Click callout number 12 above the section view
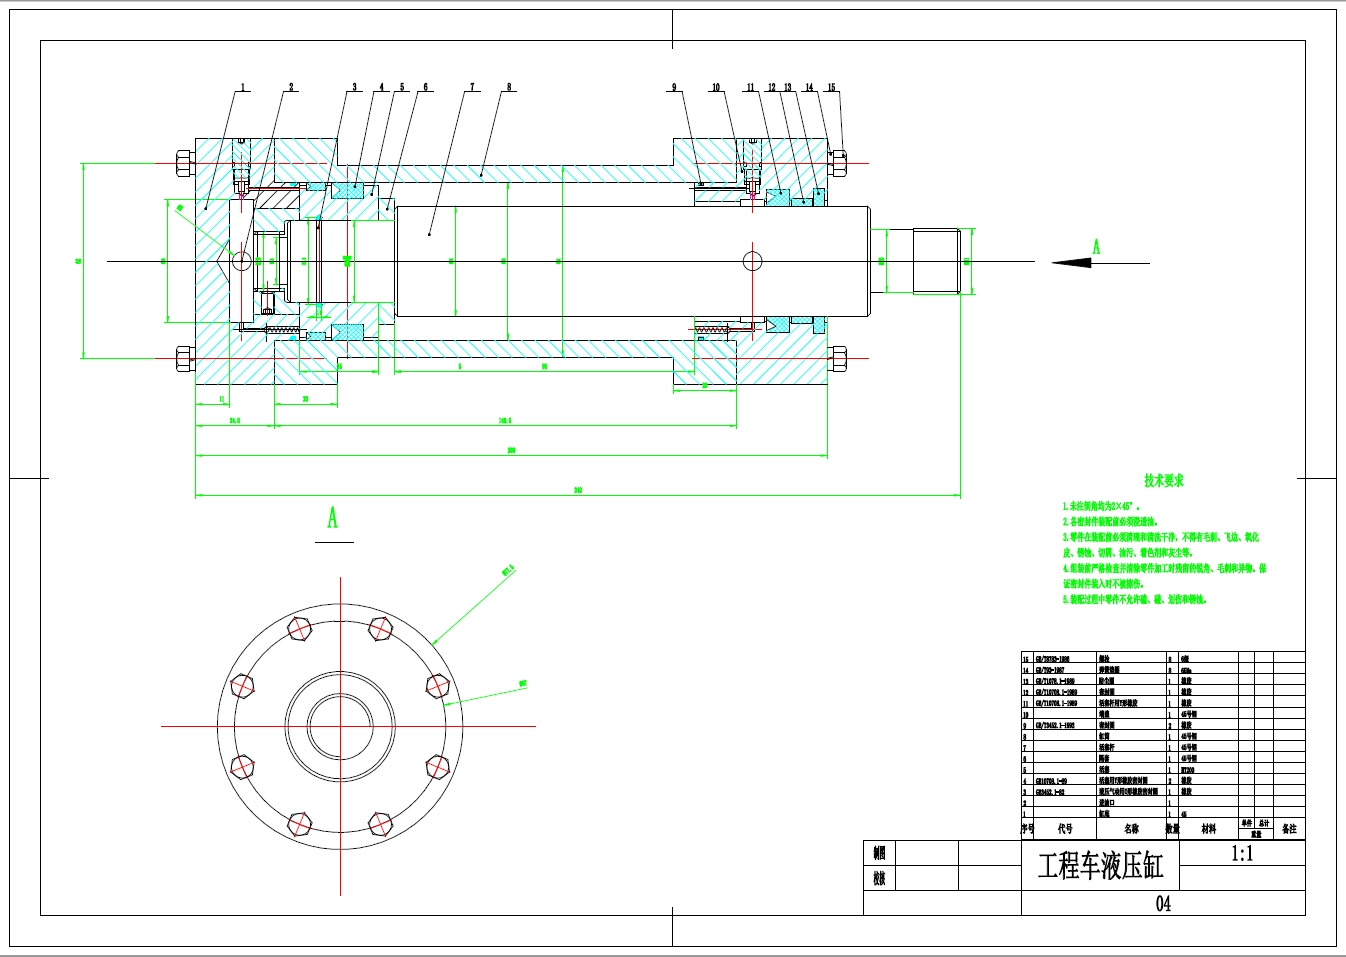 click(x=771, y=87)
